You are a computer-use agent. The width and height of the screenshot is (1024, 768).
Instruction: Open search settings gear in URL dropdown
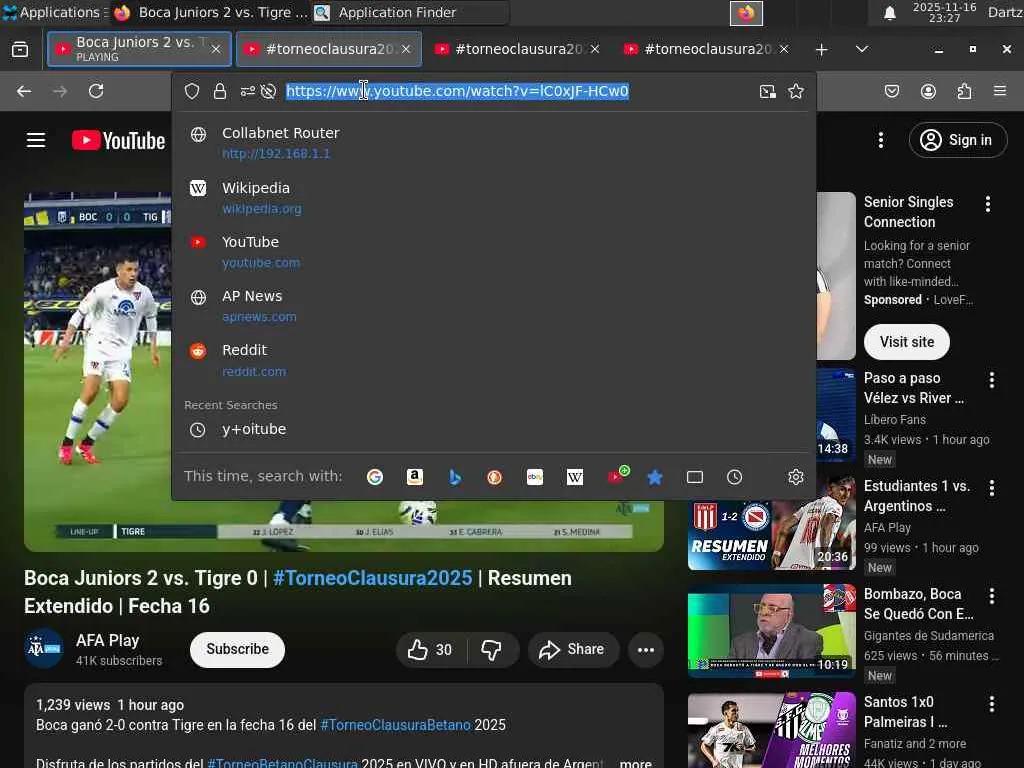point(795,477)
